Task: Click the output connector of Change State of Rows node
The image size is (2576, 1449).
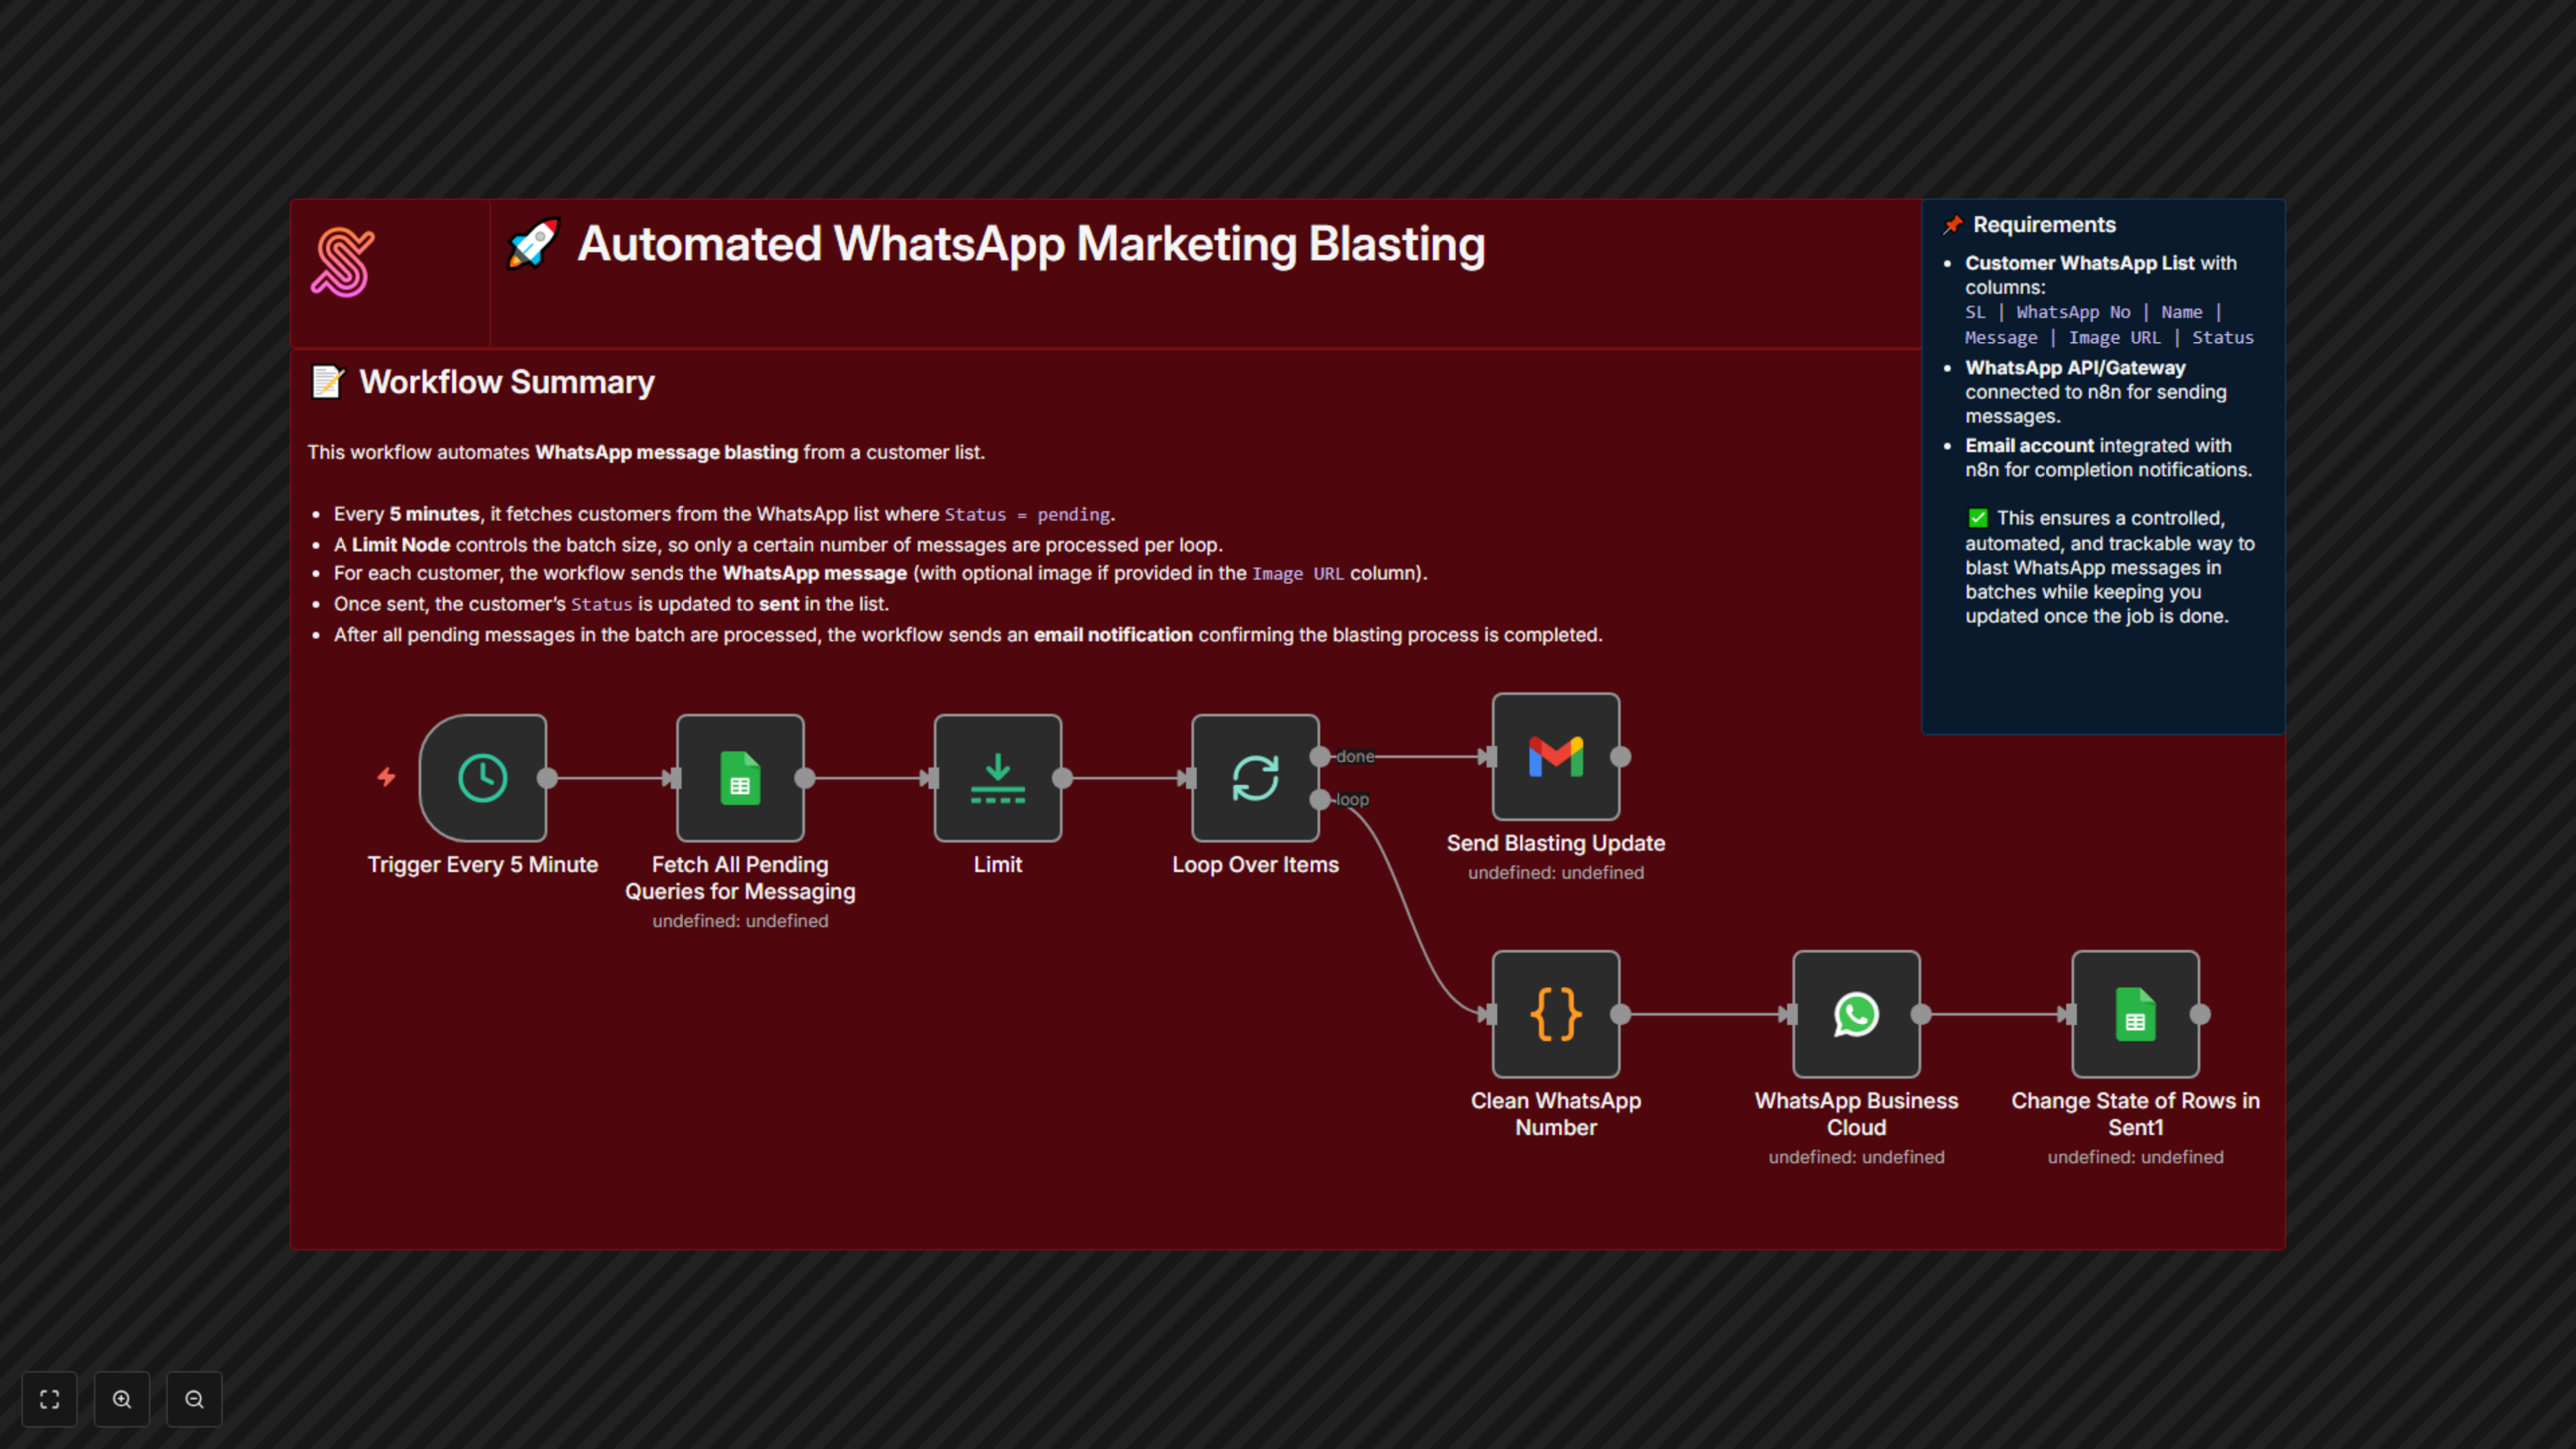Action: (2199, 1014)
